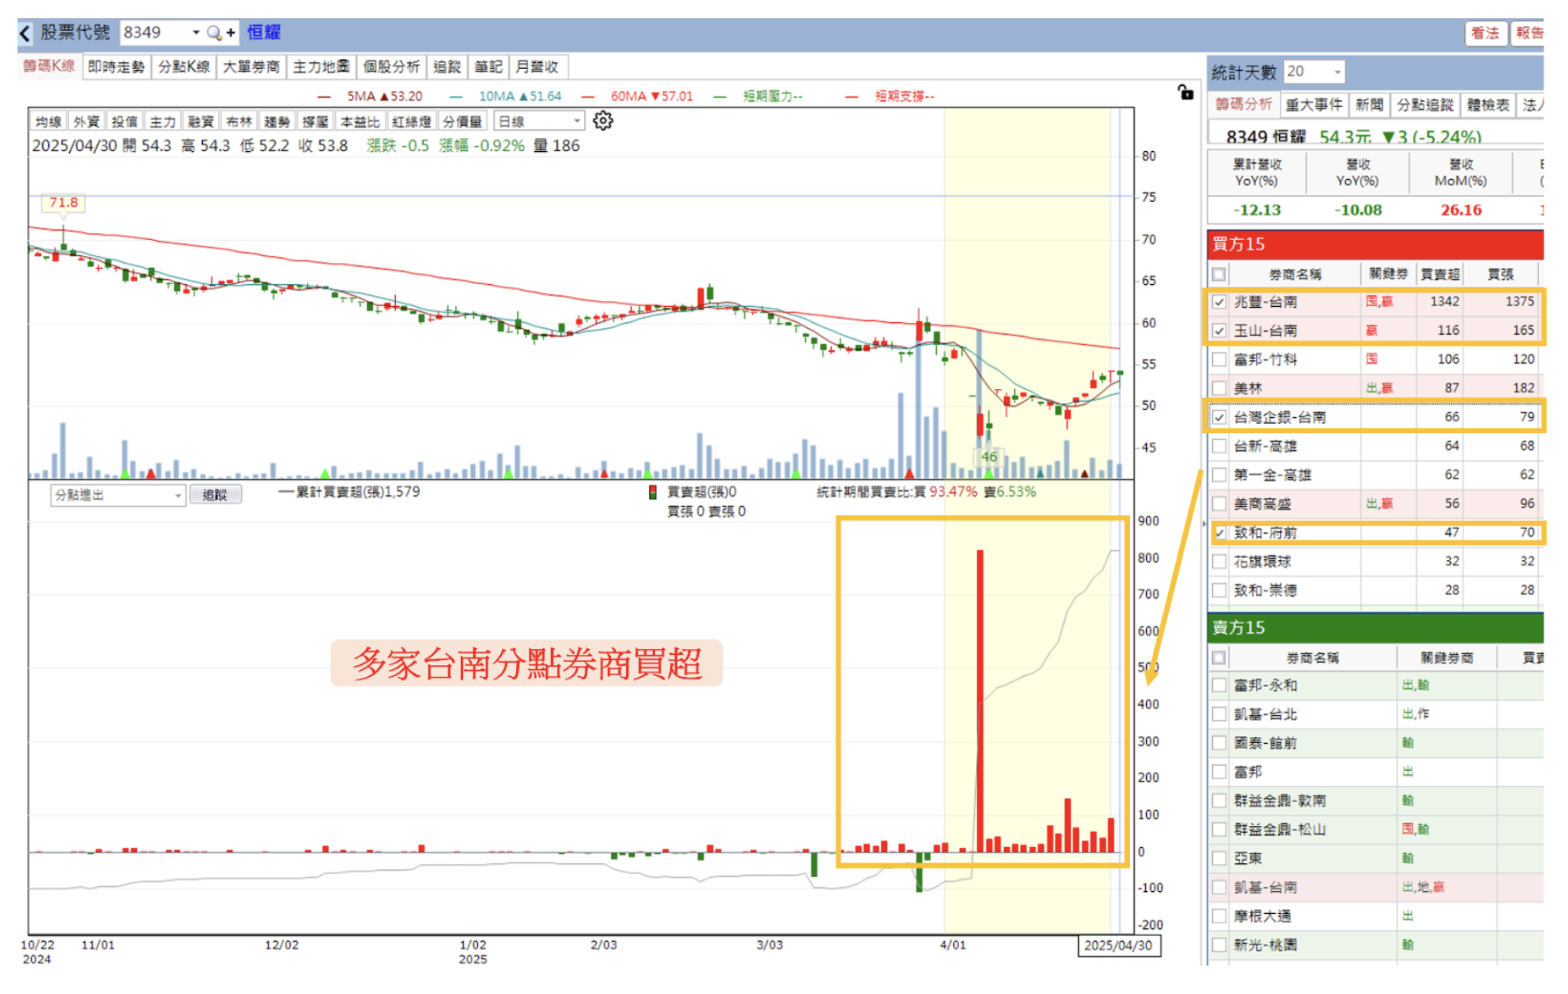1568x994 pixels.
Task: Sort by 買張 column header
Action: [1500, 274]
